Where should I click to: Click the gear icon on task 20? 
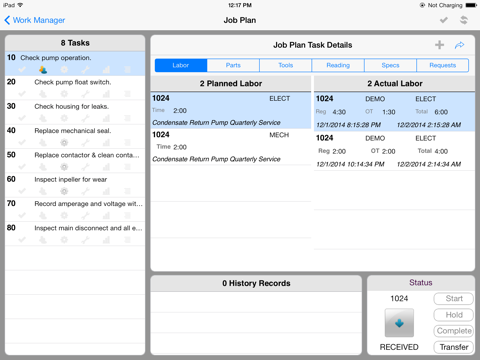(x=64, y=94)
